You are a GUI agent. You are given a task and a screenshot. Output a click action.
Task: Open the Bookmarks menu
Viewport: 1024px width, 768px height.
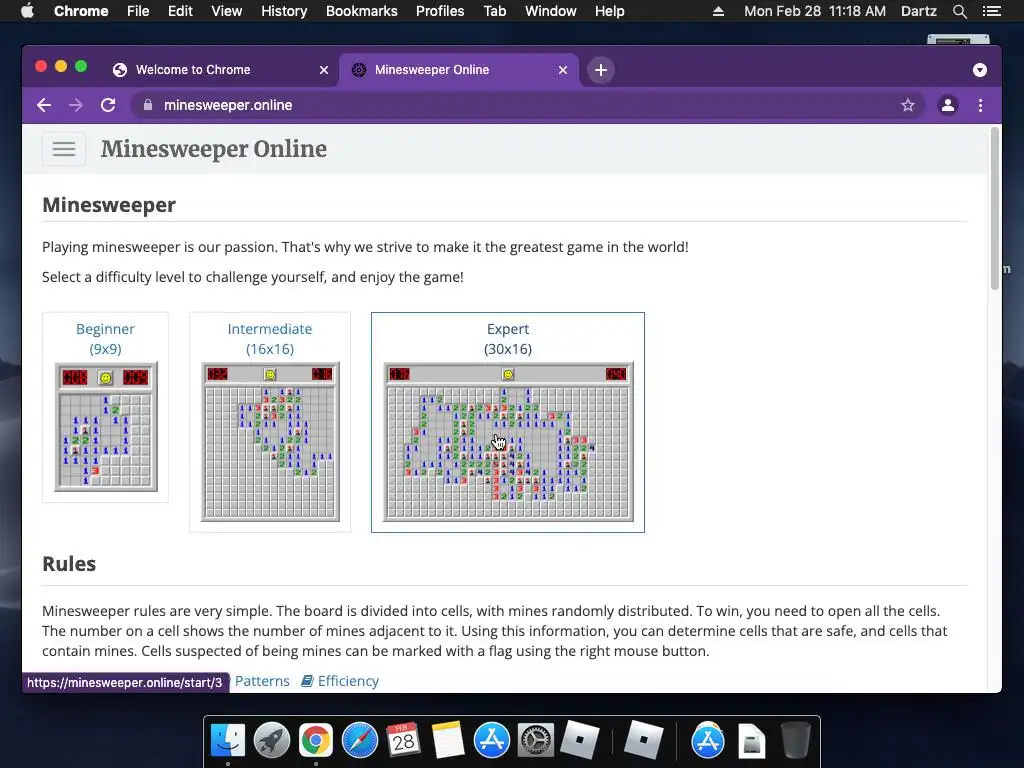[x=362, y=11]
